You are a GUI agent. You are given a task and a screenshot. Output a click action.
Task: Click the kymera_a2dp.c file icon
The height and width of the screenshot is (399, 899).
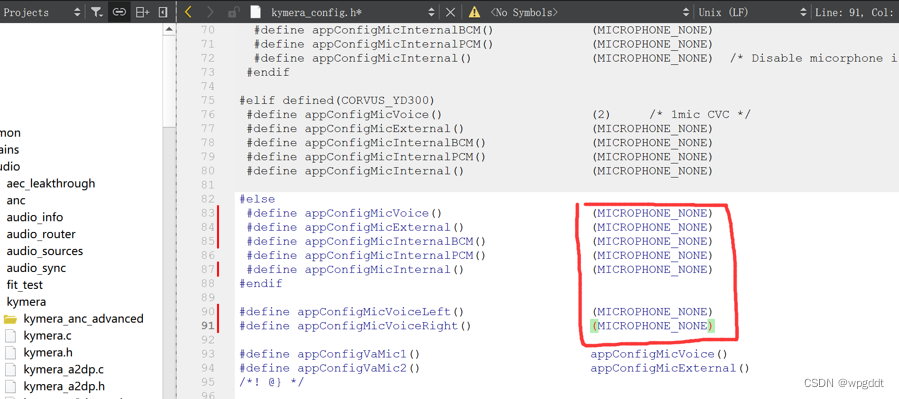(10, 369)
